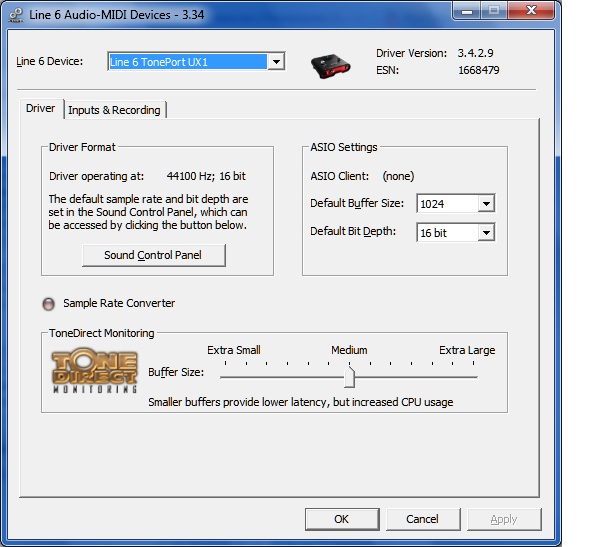Click the 44100 Hz; 16 bit text
This screenshot has width=614, height=547.
click(206, 176)
